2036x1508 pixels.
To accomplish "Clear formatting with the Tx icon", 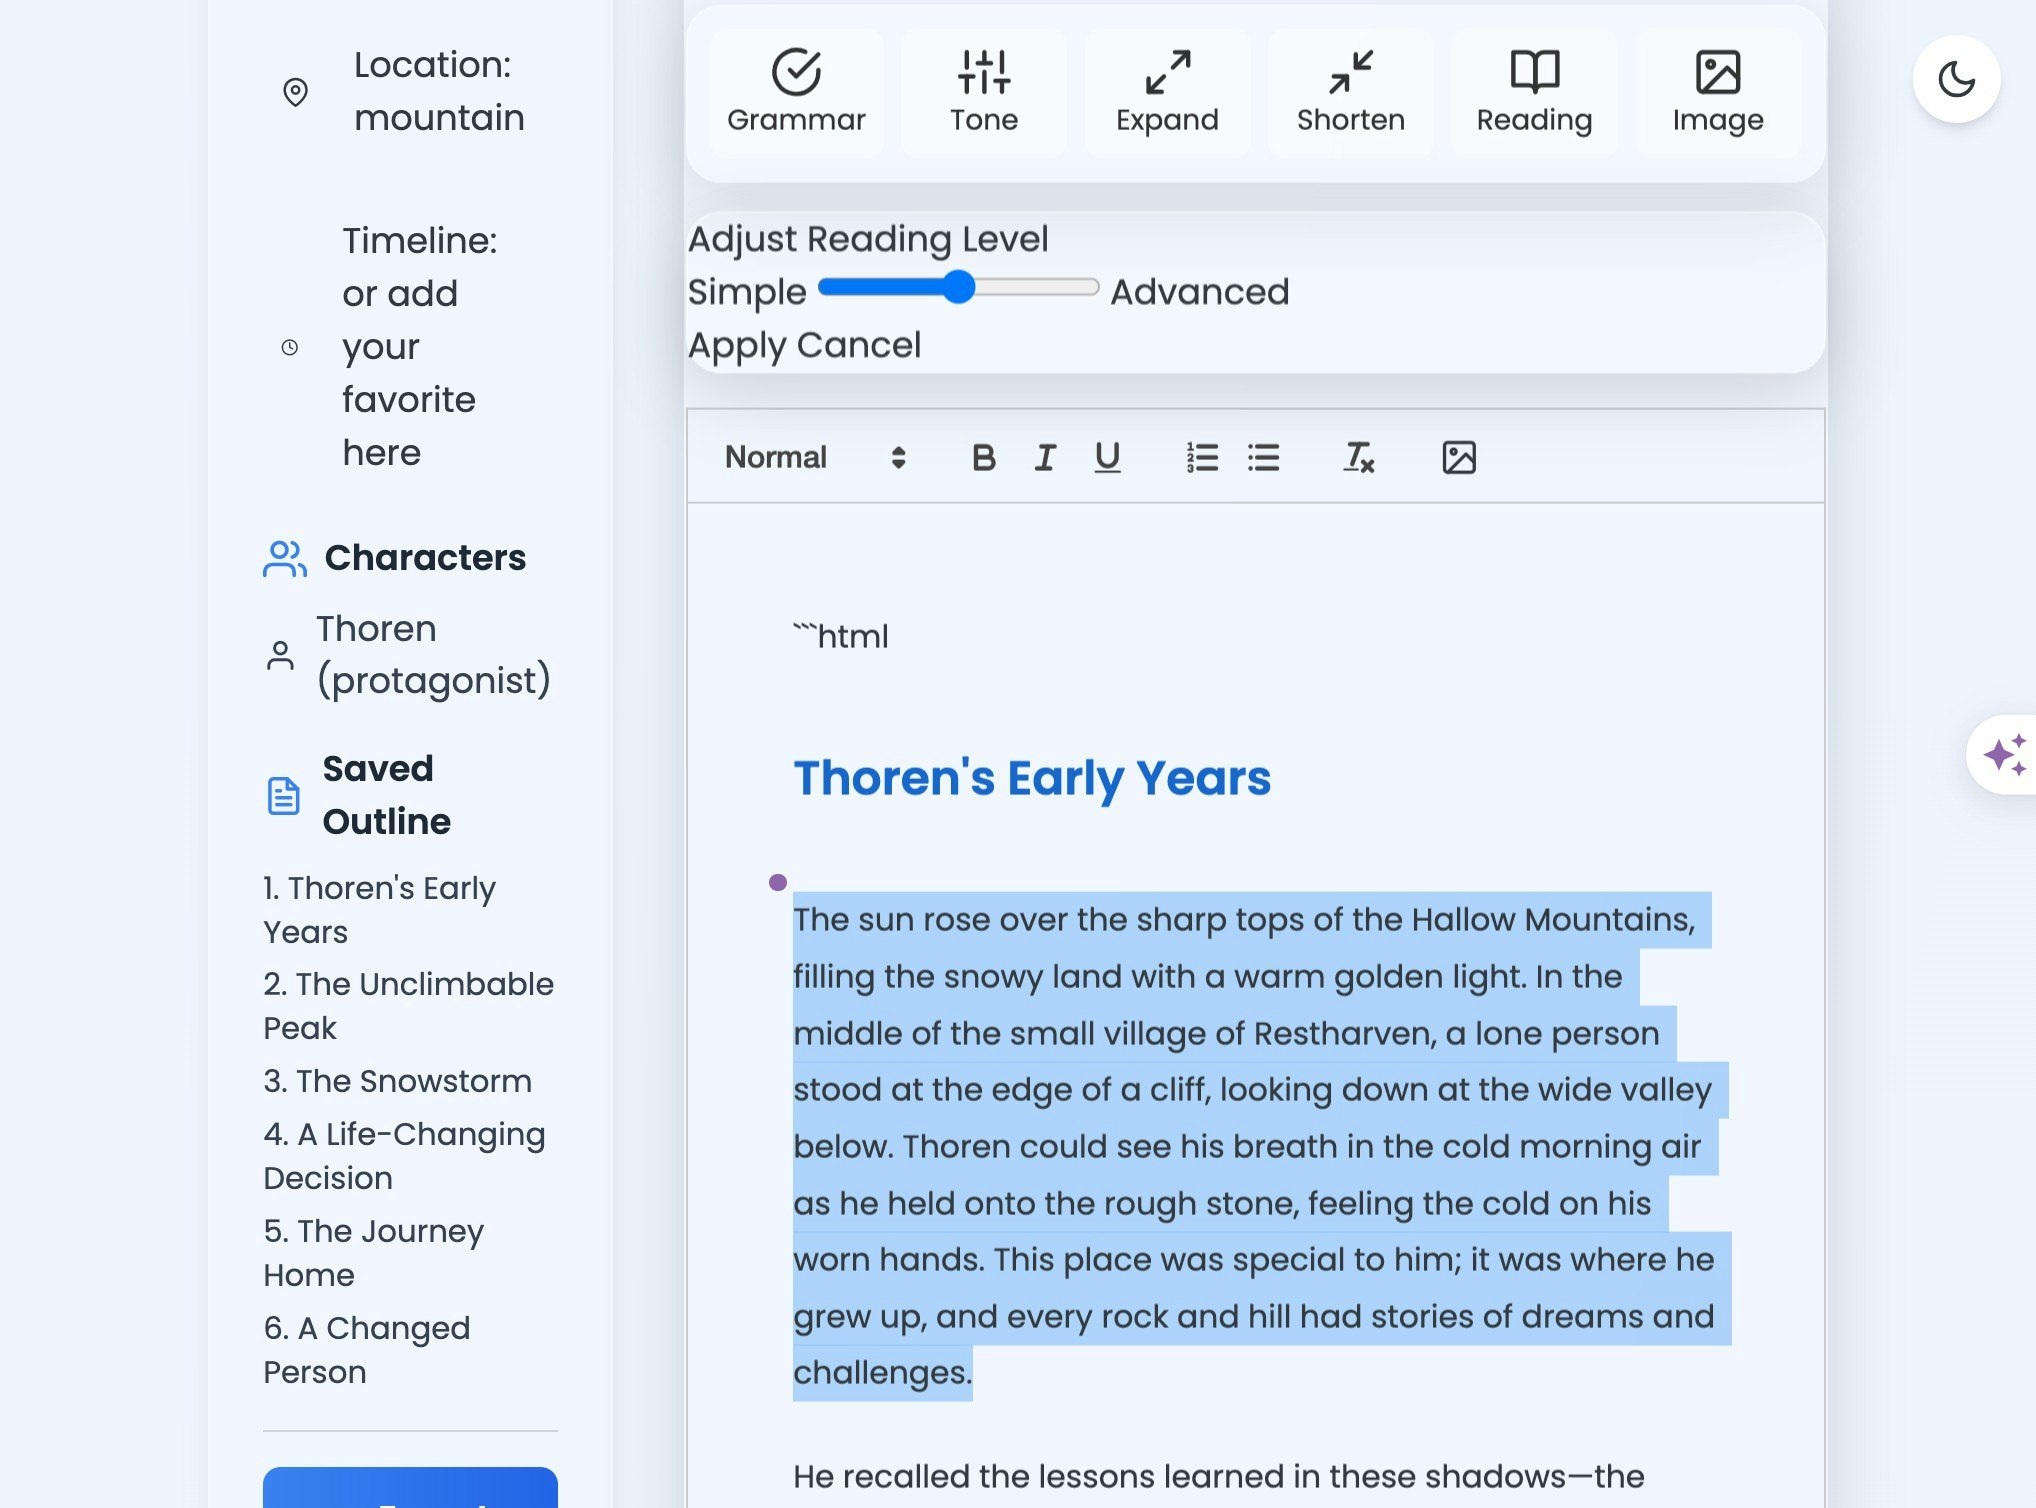I will pyautogui.click(x=1358, y=457).
